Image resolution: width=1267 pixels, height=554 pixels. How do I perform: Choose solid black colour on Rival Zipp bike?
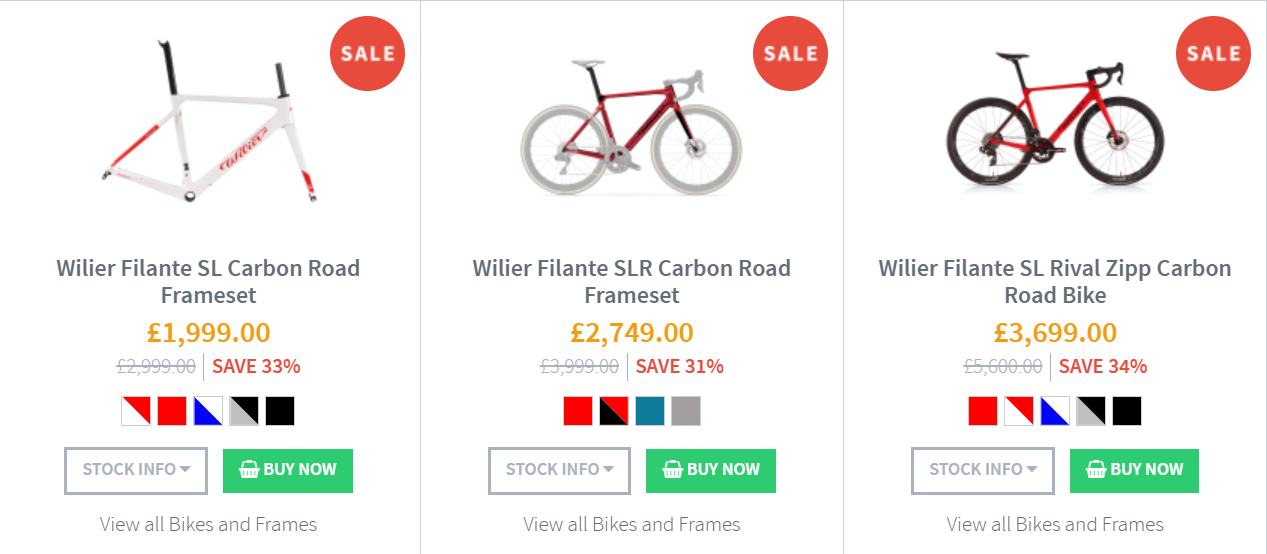point(1127,411)
